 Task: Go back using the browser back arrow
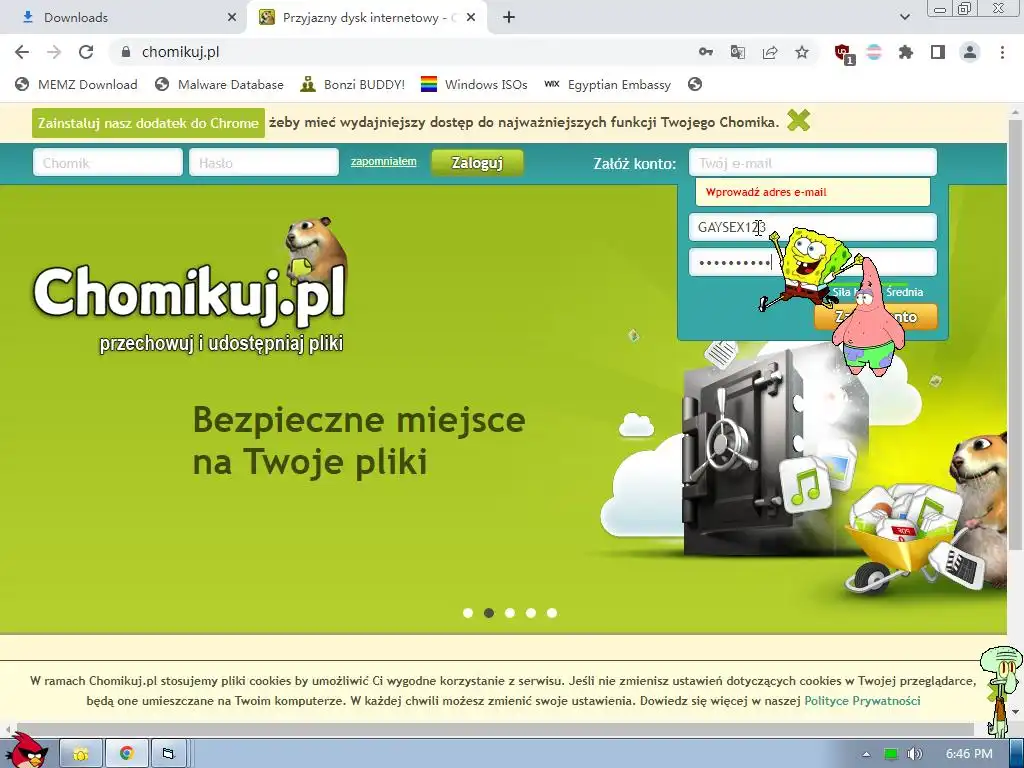click(22, 52)
